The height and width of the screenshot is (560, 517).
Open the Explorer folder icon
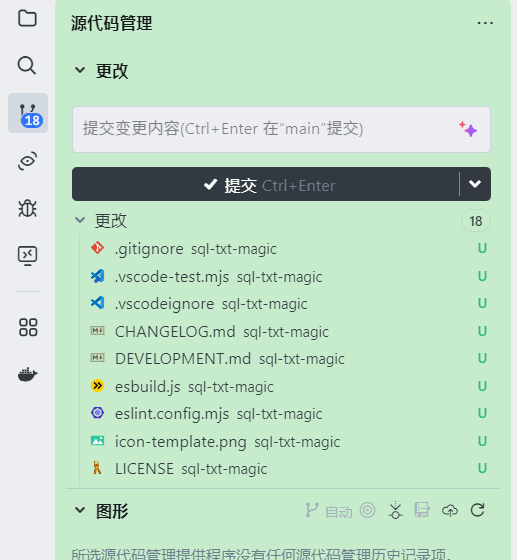coord(27,19)
